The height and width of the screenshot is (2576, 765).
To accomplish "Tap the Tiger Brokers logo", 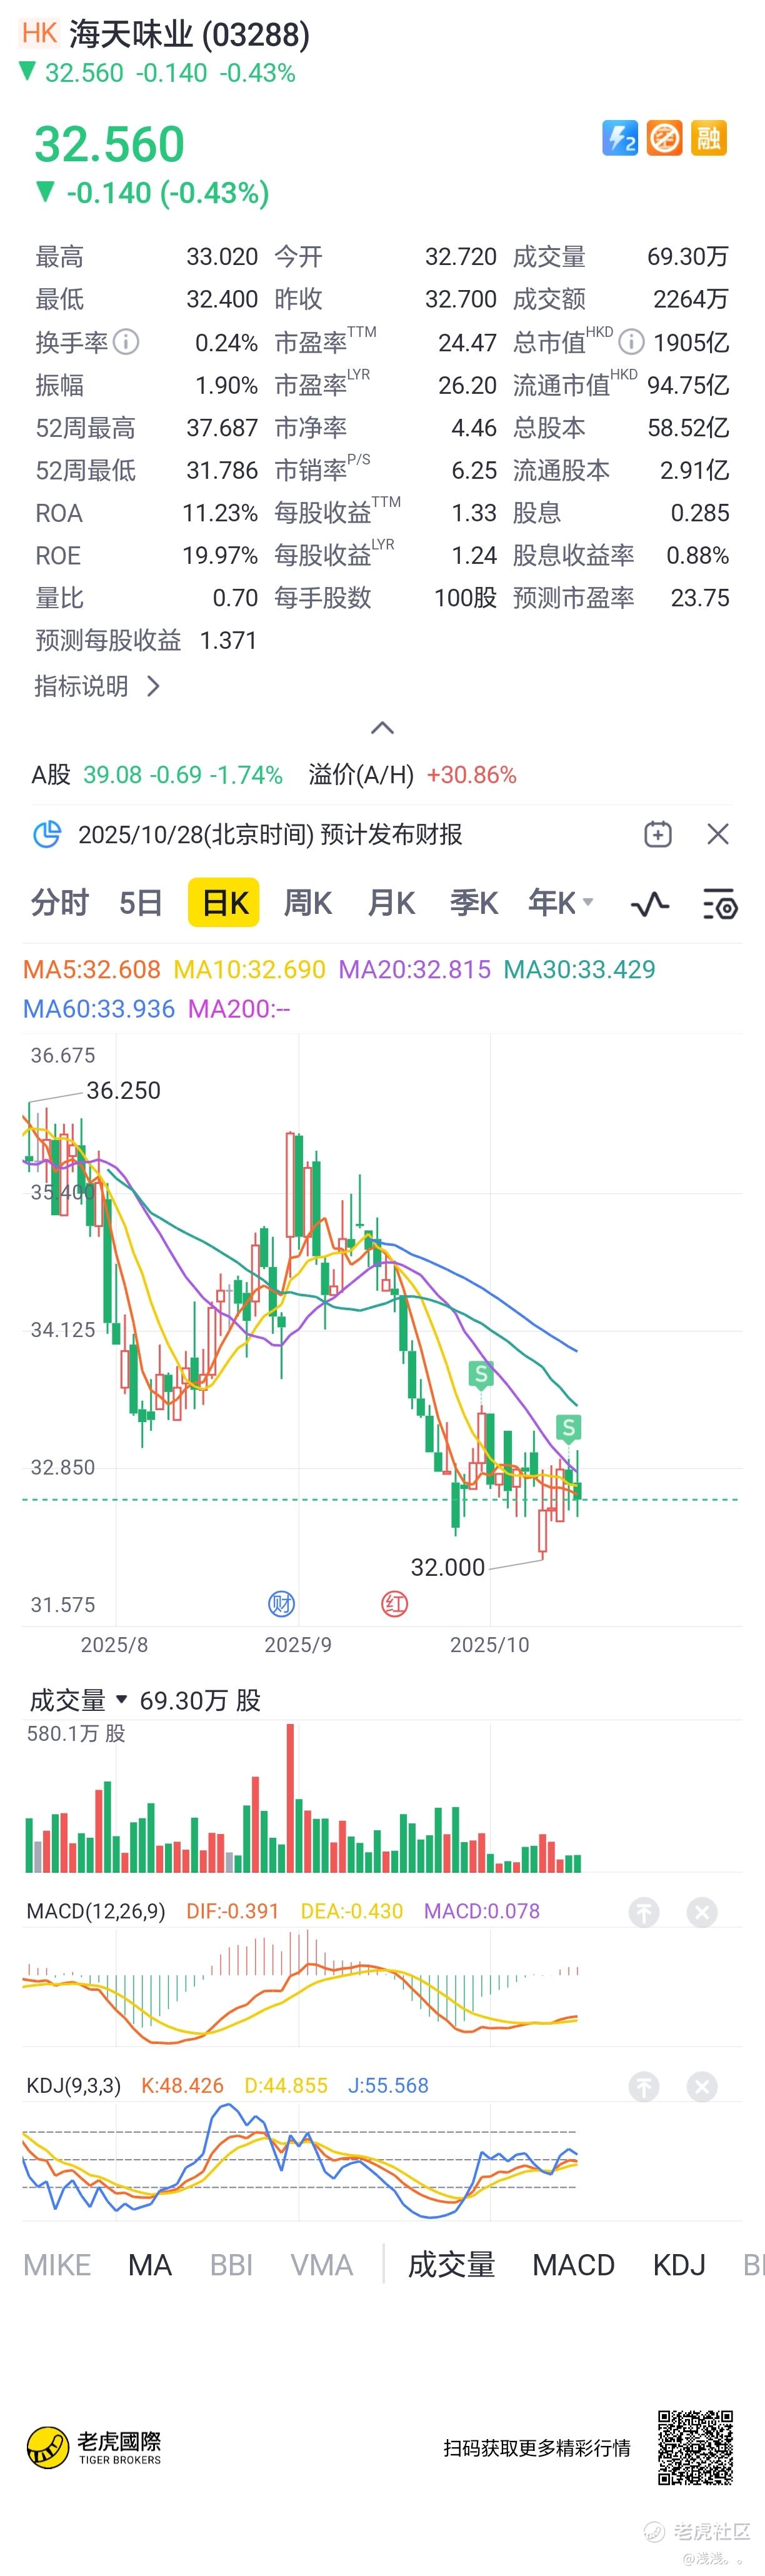I will pyautogui.click(x=94, y=2447).
